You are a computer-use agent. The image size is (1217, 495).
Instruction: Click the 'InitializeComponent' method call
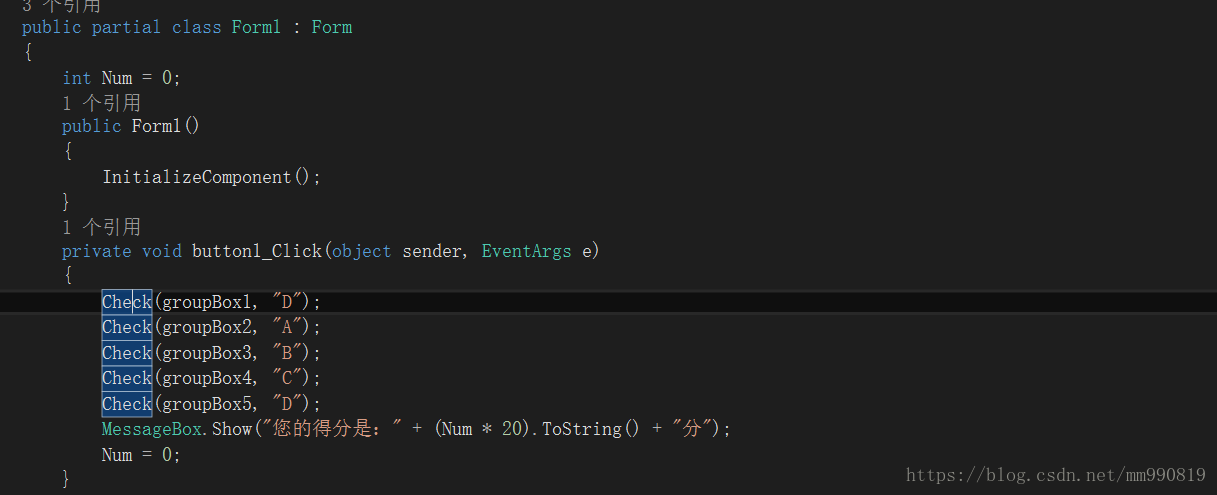197,177
